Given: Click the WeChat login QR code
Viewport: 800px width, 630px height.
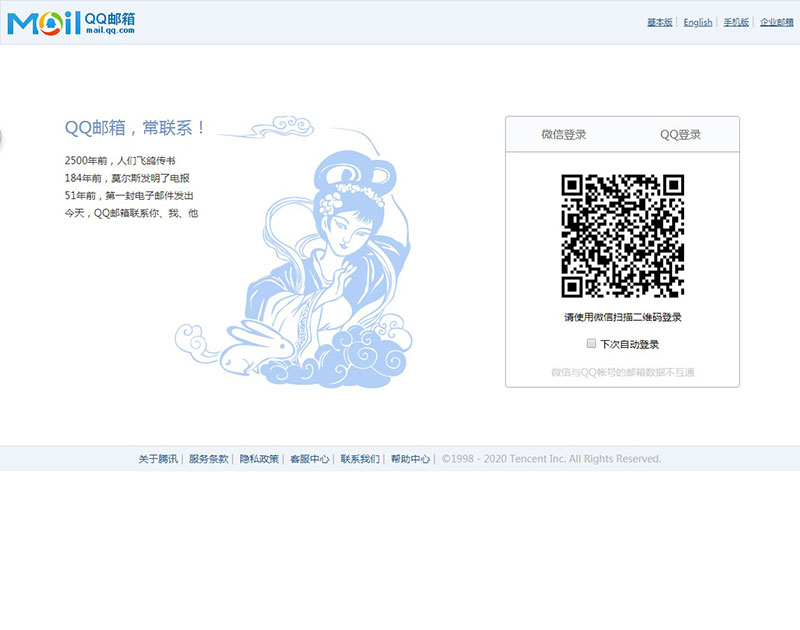Looking at the screenshot, I should (622, 236).
